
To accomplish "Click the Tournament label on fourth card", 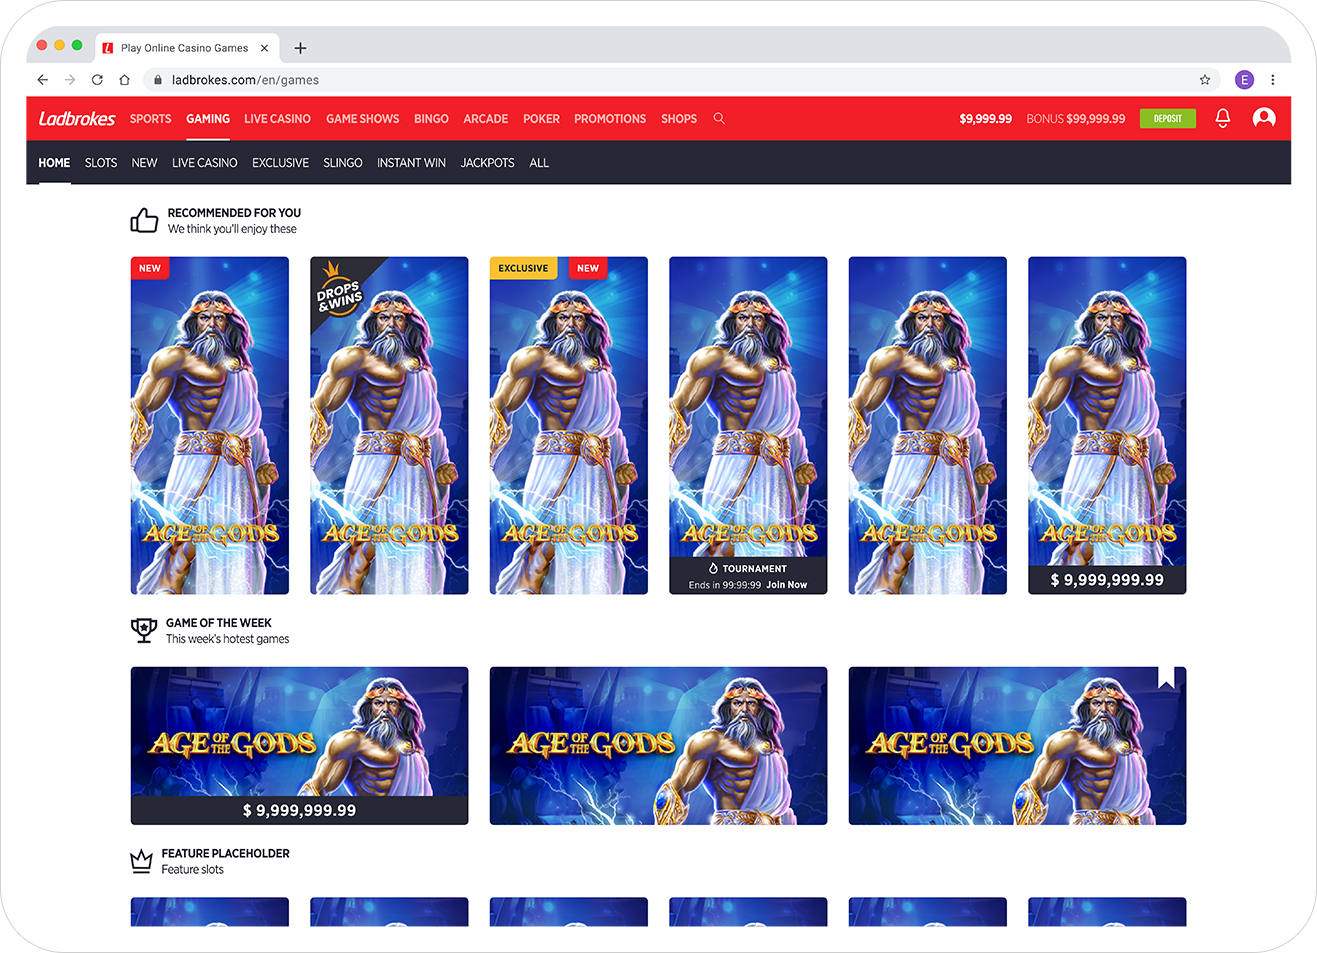I will 755,568.
